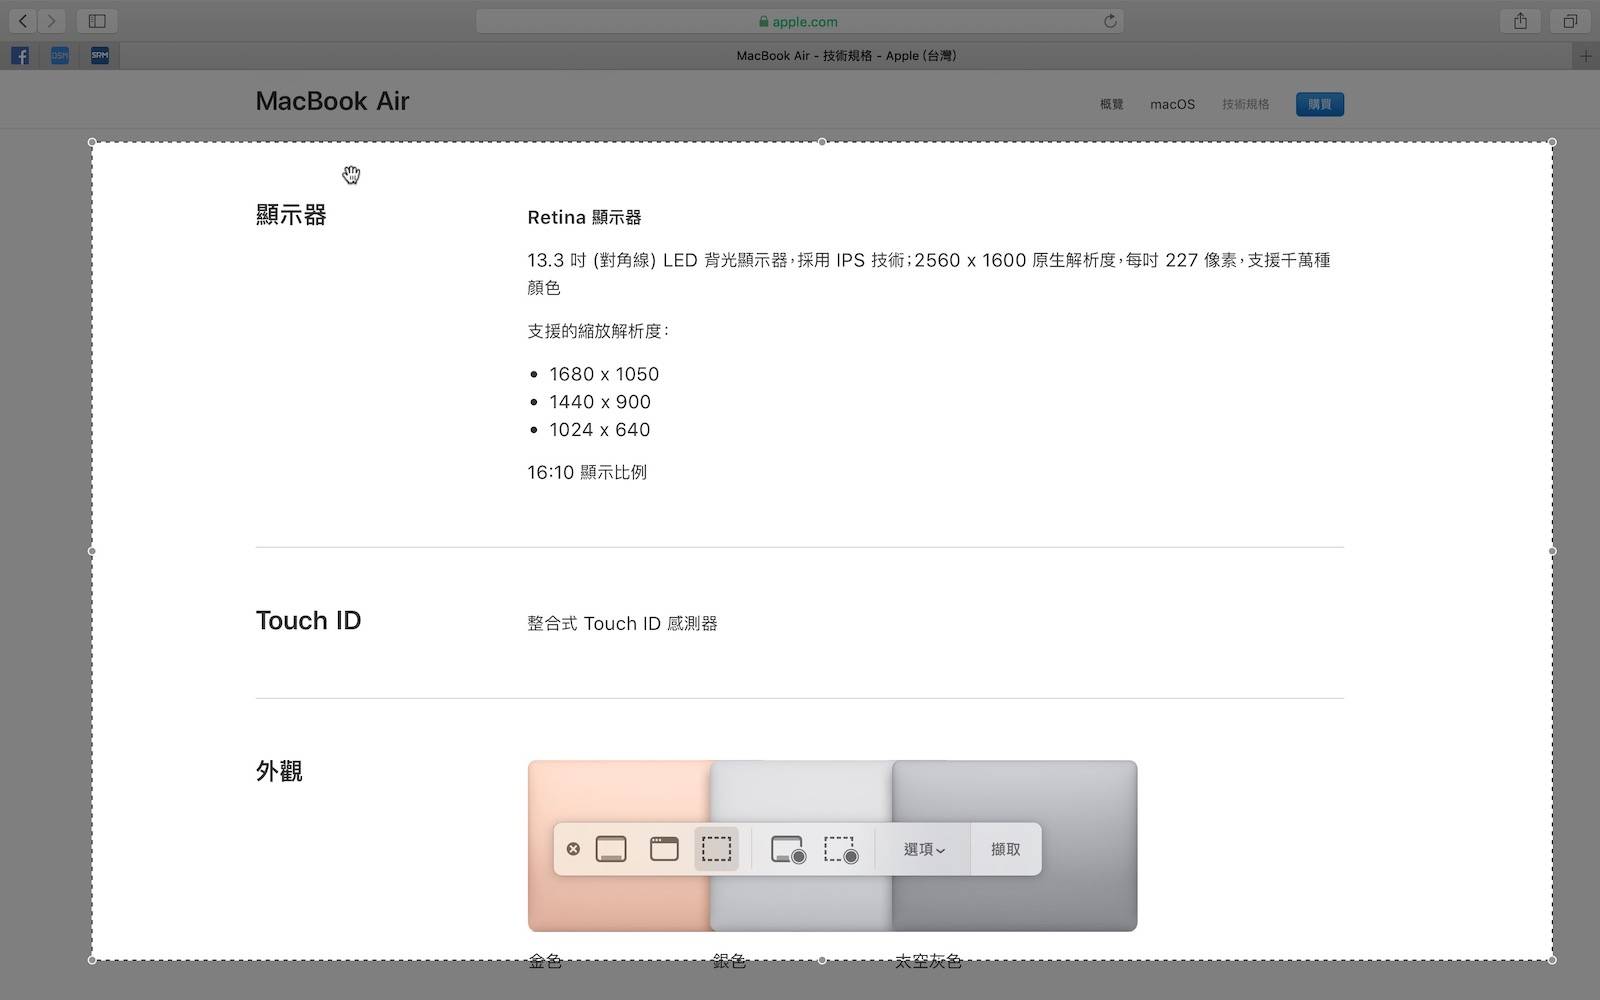Click the 1440 x 900 list item

point(600,402)
